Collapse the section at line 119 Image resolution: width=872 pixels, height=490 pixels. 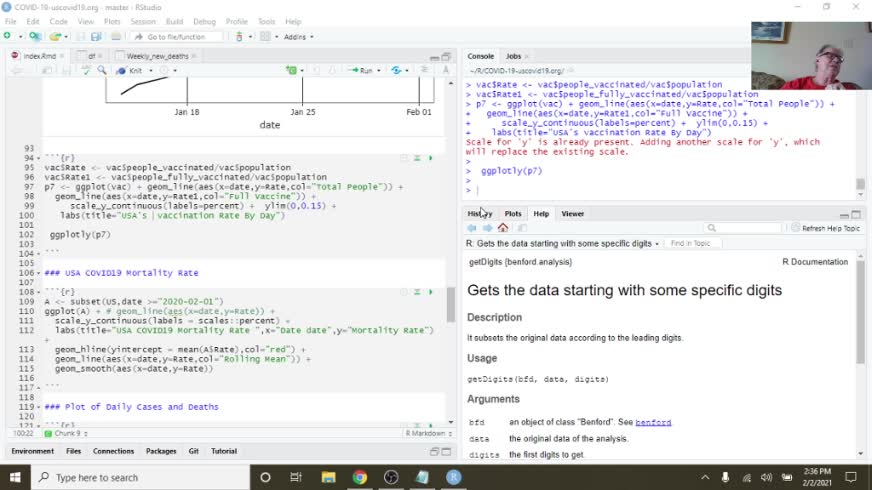tap(38, 407)
